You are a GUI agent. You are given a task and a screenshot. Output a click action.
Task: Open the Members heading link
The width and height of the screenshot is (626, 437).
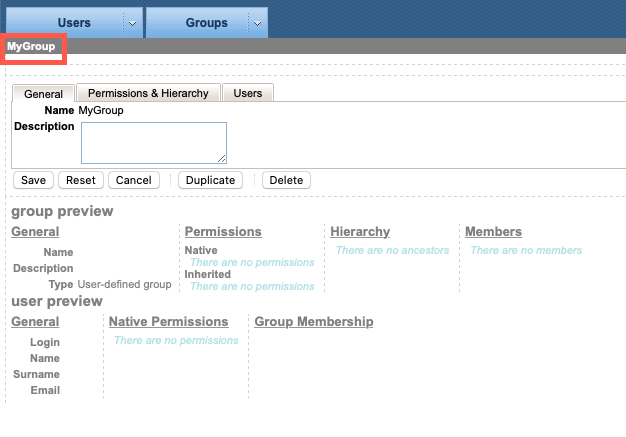493,231
